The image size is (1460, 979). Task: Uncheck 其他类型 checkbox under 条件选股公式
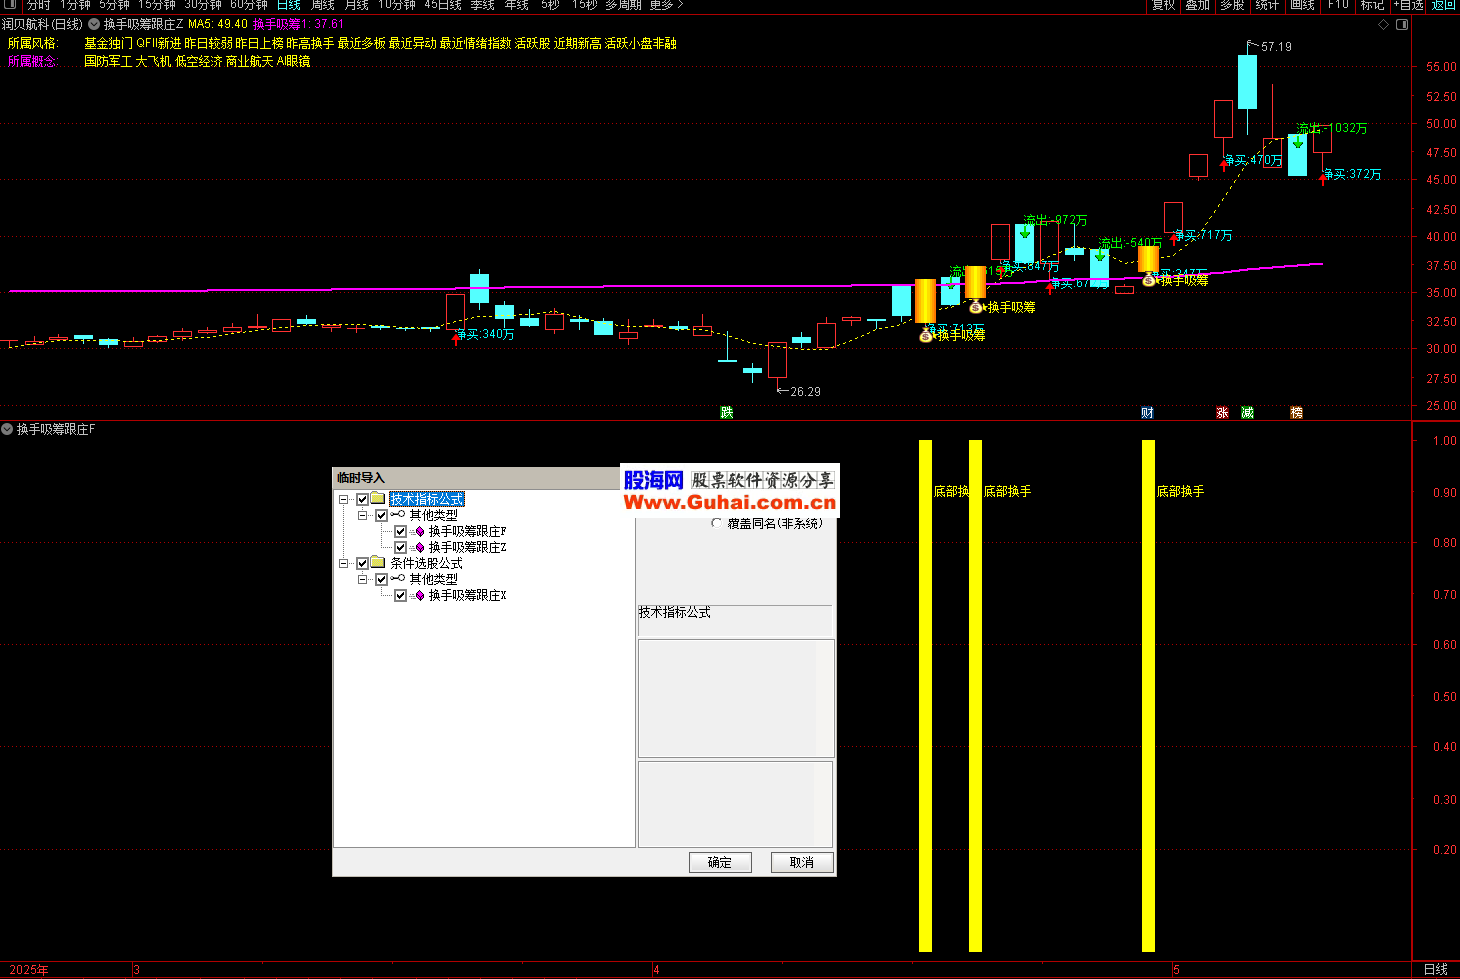coord(381,579)
